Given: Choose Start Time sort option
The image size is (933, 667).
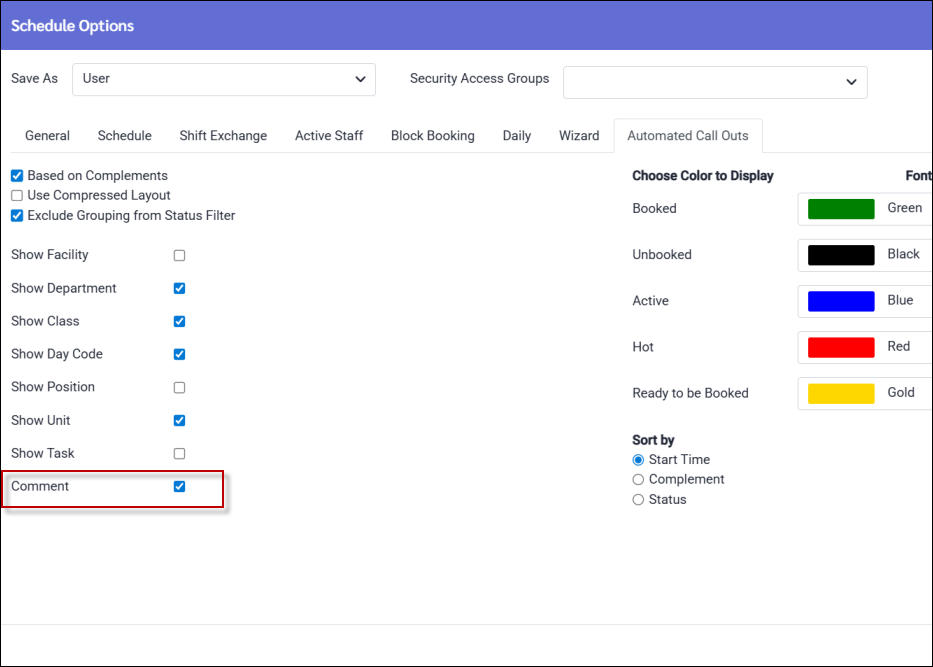Looking at the screenshot, I should (x=639, y=460).
